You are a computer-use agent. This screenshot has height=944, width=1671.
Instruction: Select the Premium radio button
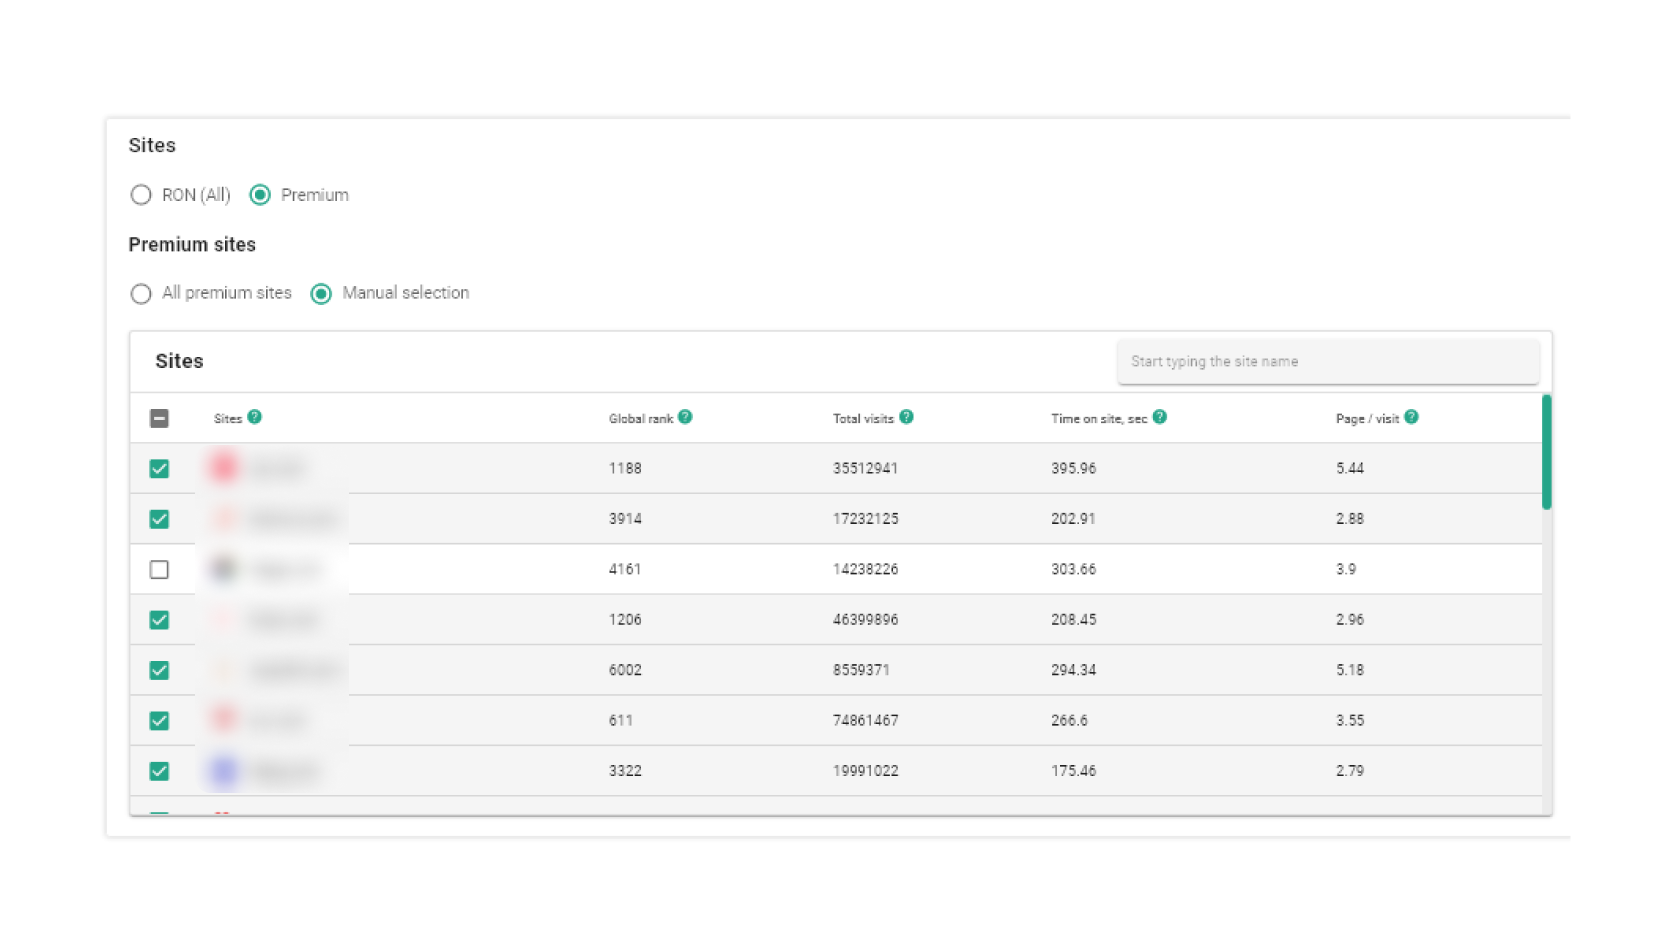click(260, 195)
